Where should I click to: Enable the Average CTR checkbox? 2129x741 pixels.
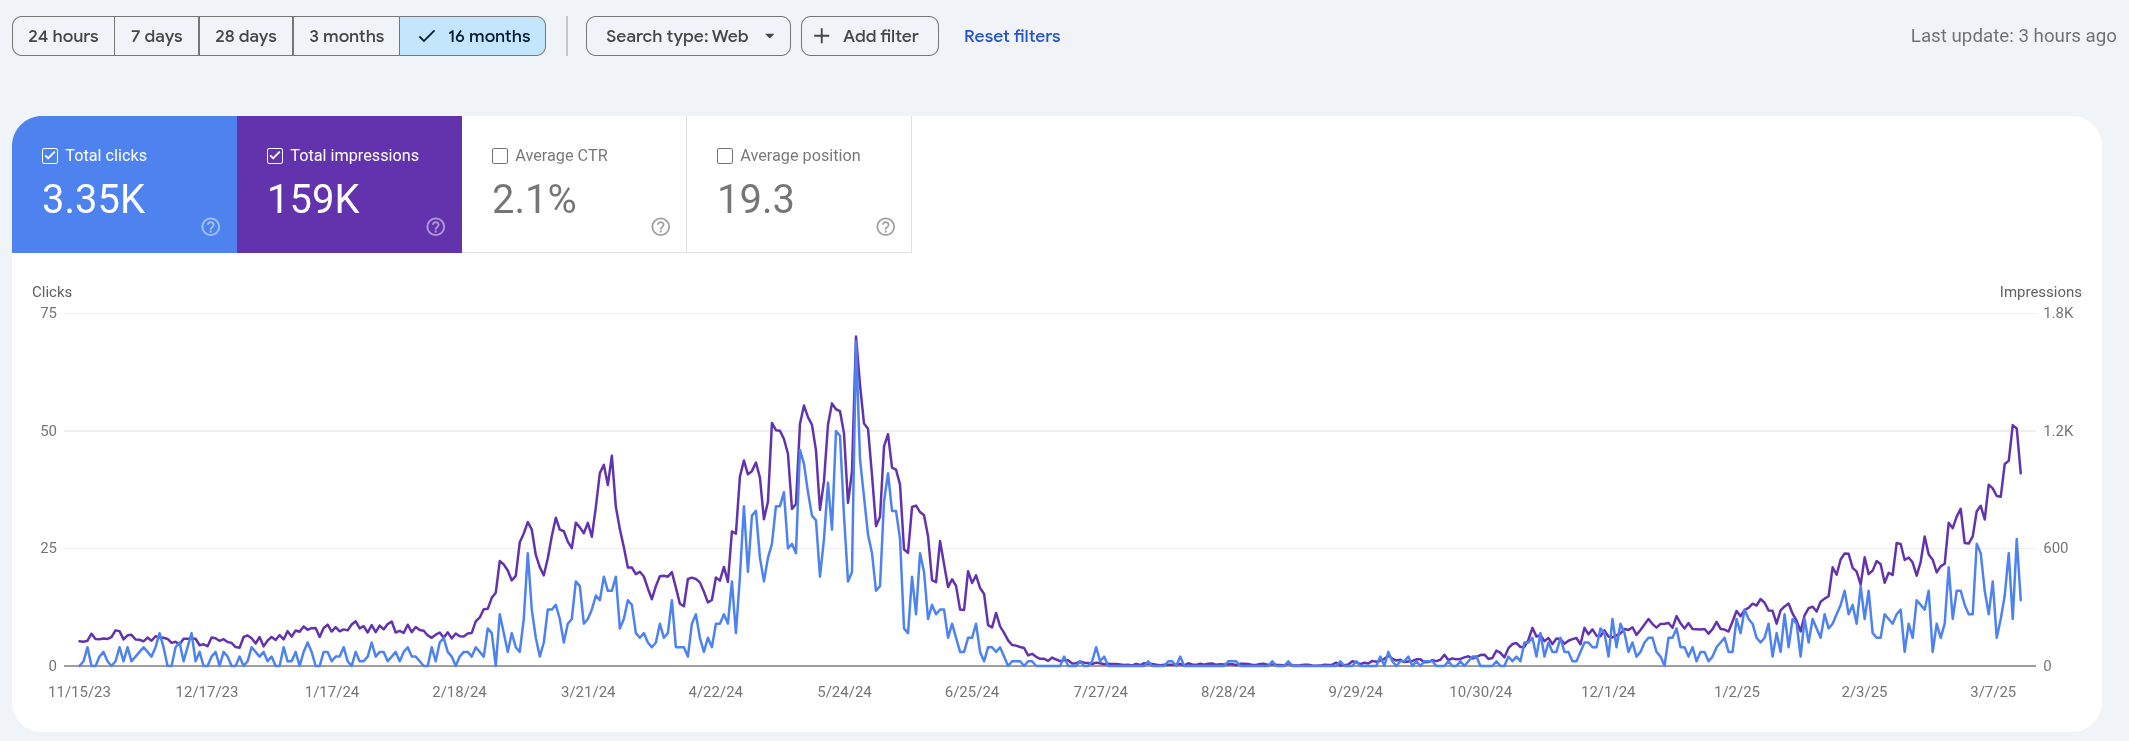(x=500, y=156)
